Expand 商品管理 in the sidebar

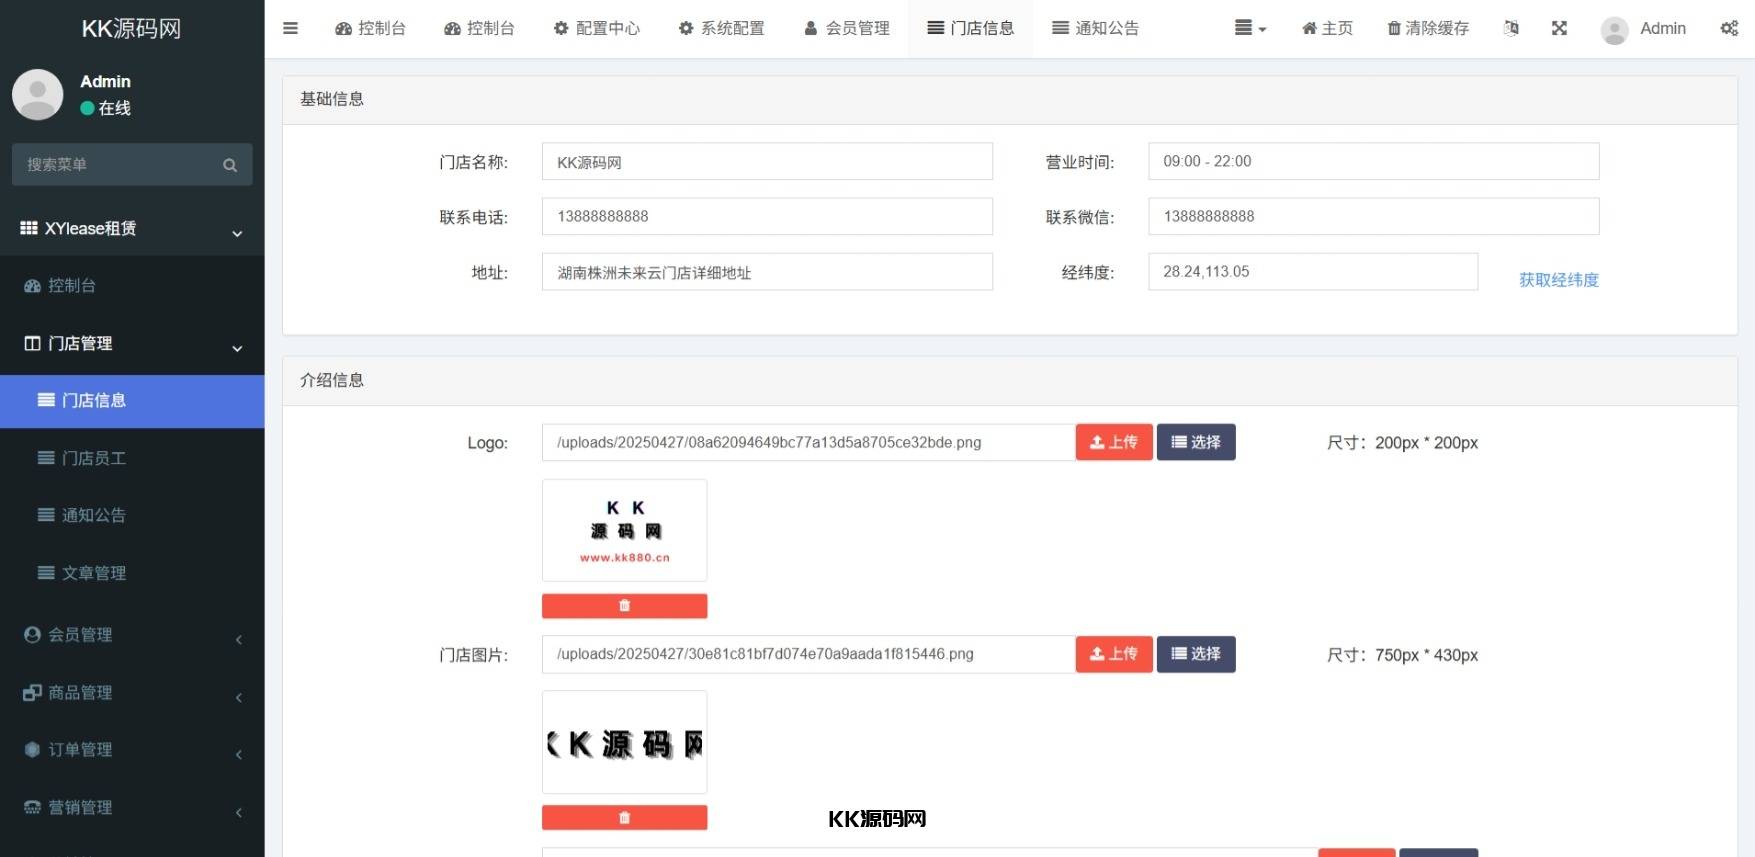(x=132, y=692)
